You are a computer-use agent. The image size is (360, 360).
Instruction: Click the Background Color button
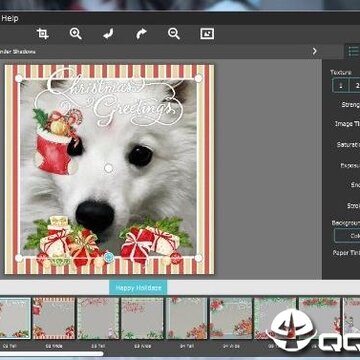(x=347, y=235)
